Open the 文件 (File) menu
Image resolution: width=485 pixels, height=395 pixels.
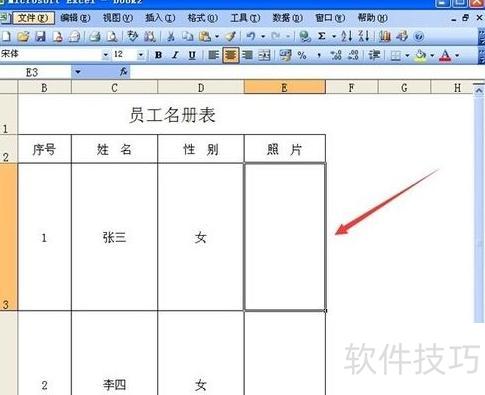click(x=33, y=18)
